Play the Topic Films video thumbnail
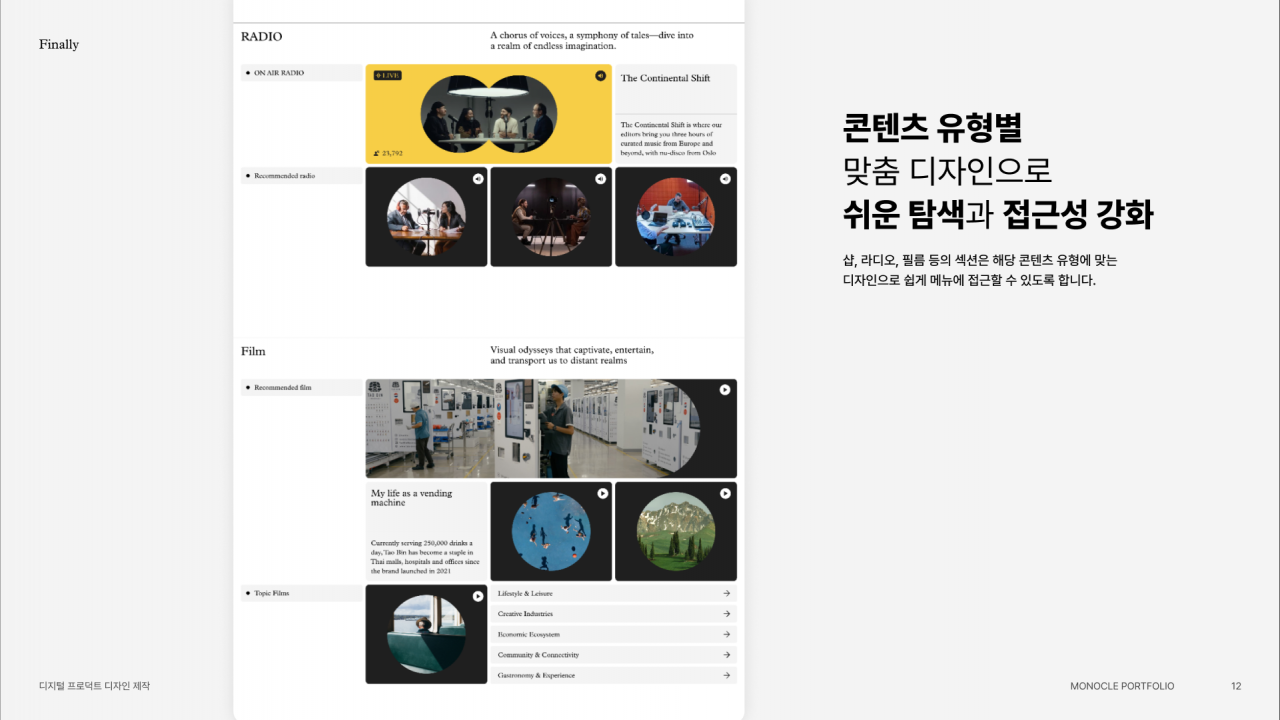Image resolution: width=1280 pixels, height=720 pixels. pos(478,596)
